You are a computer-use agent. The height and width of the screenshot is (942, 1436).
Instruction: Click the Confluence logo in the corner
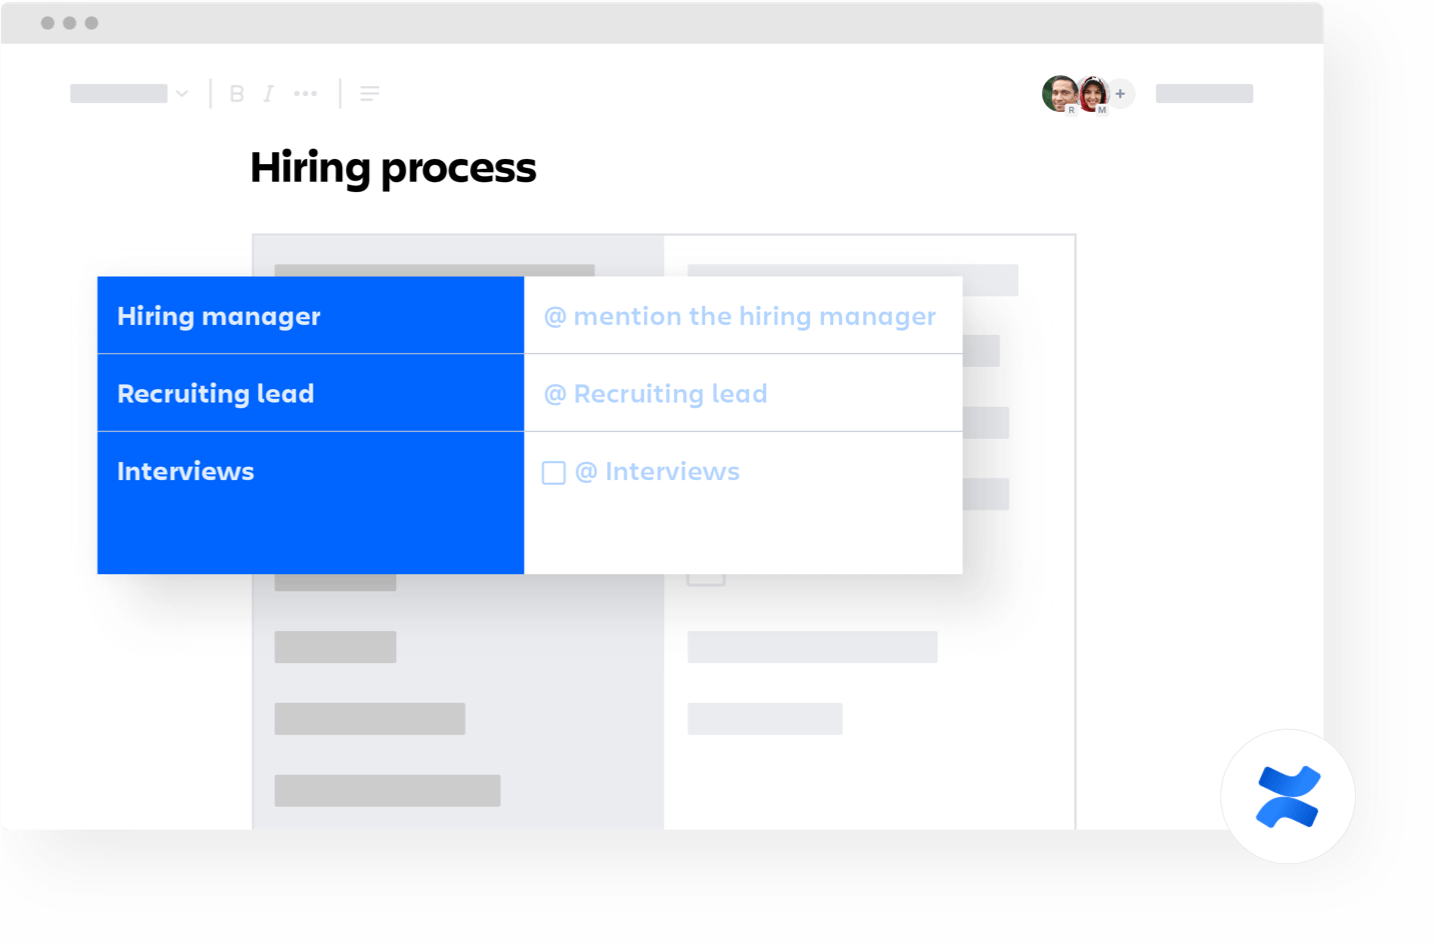(x=1288, y=795)
